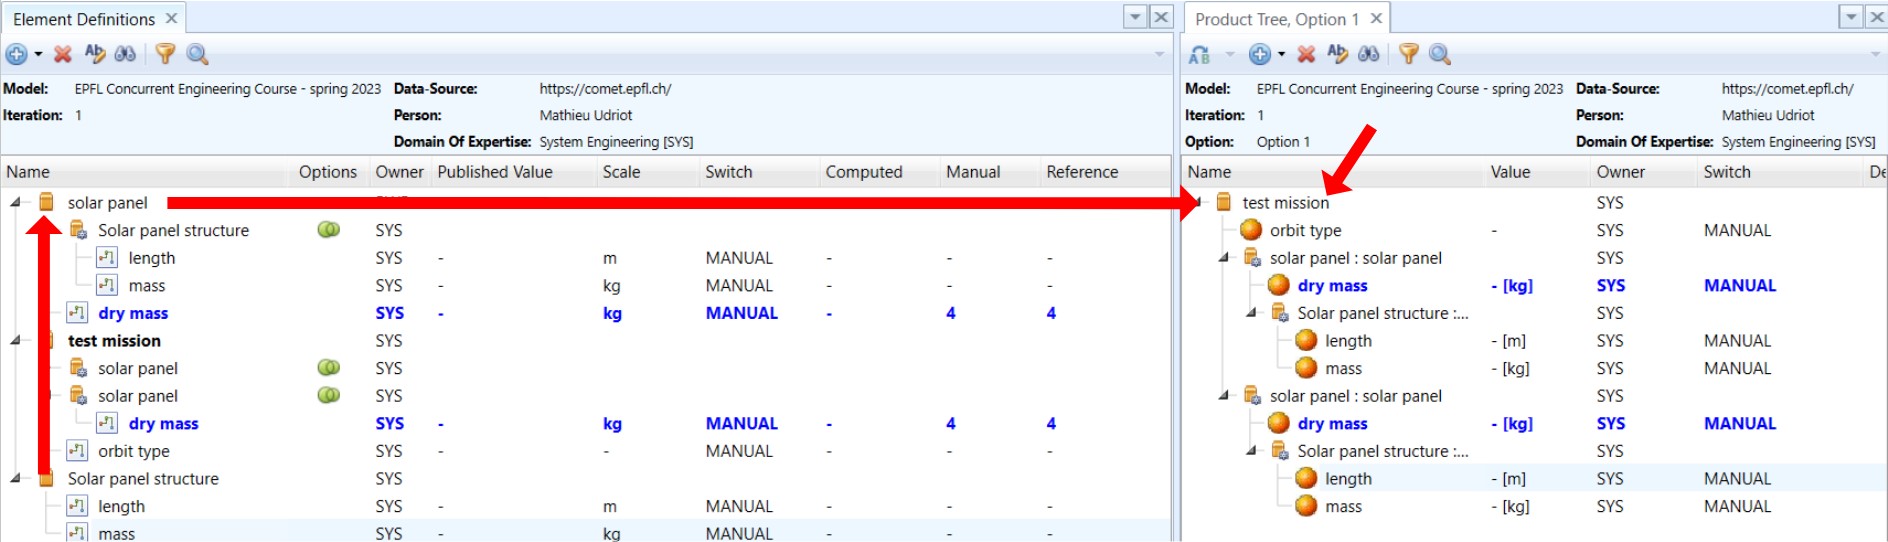Collapse the bold 'test mission' element definition

click(x=16, y=340)
